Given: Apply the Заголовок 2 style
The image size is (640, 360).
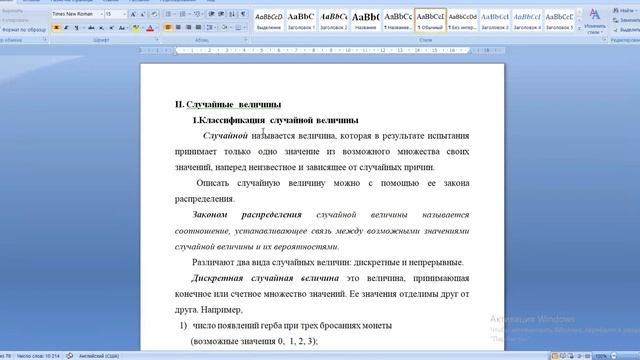Looking at the screenshot, I should (x=333, y=20).
